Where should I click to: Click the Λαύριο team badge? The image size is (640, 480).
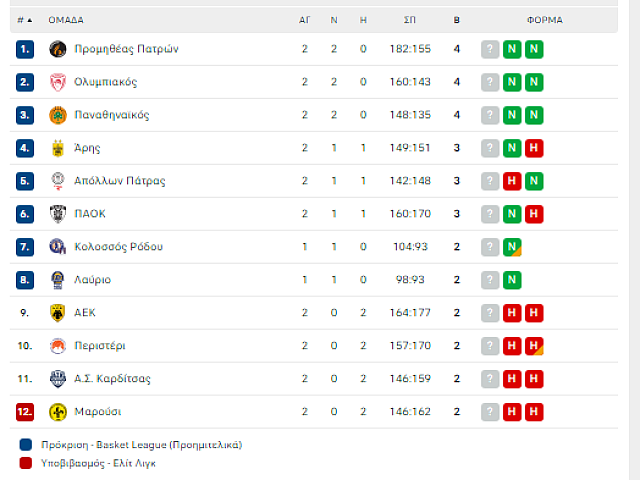[x=58, y=280]
